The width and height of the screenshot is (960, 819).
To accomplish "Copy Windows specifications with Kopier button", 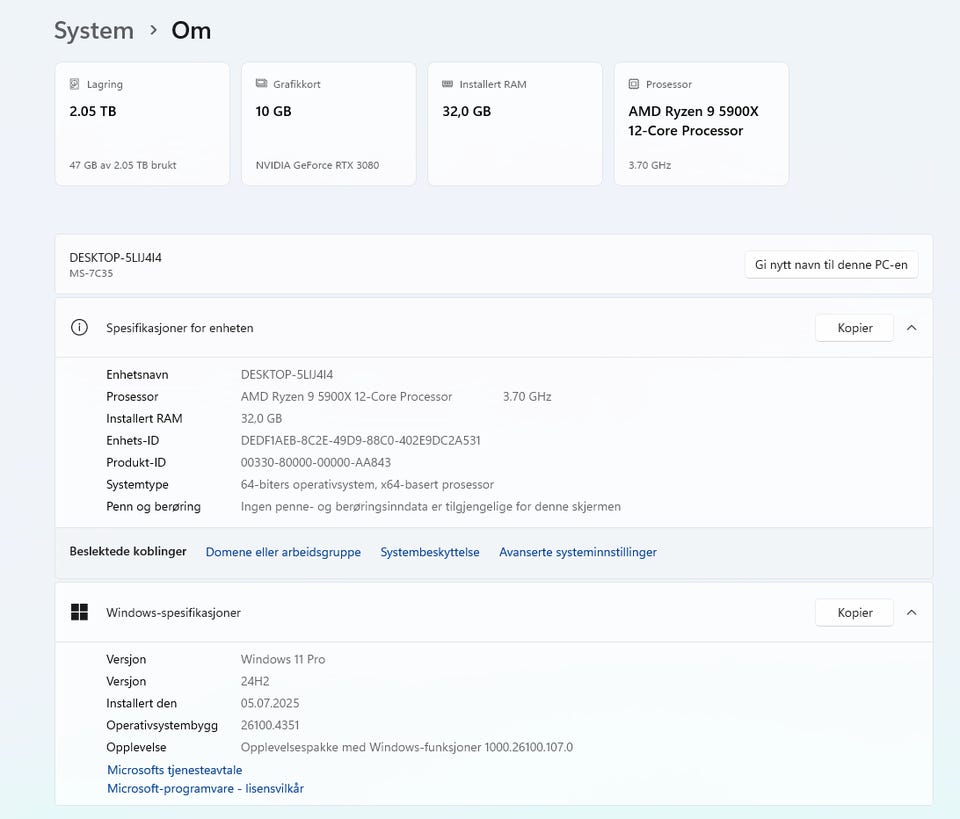I will 854,613.
